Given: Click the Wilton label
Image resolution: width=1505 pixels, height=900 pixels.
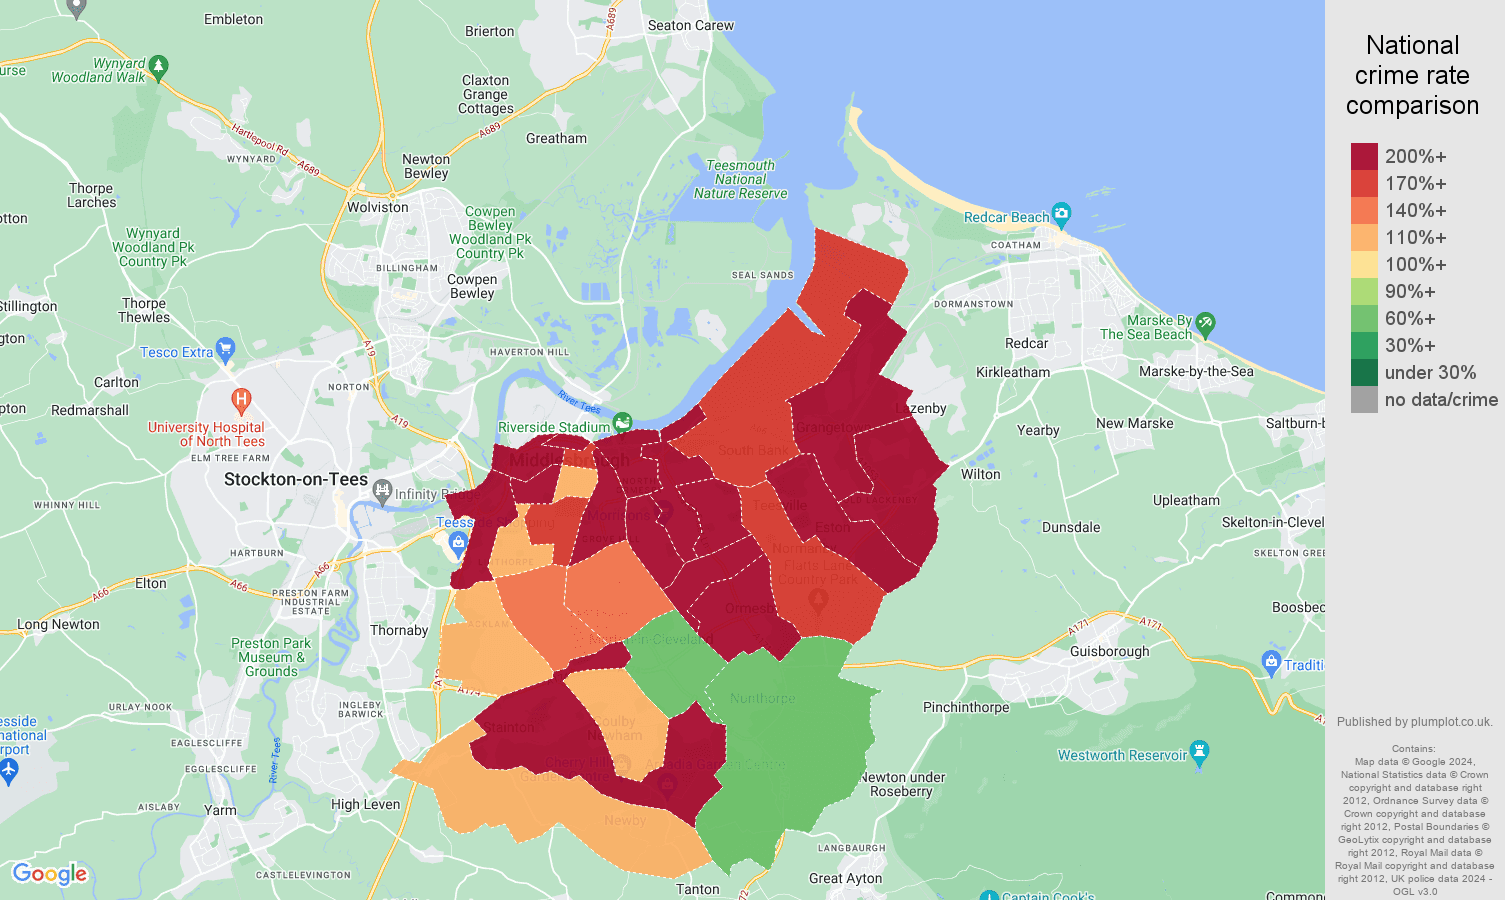Looking at the screenshot, I should 980,474.
